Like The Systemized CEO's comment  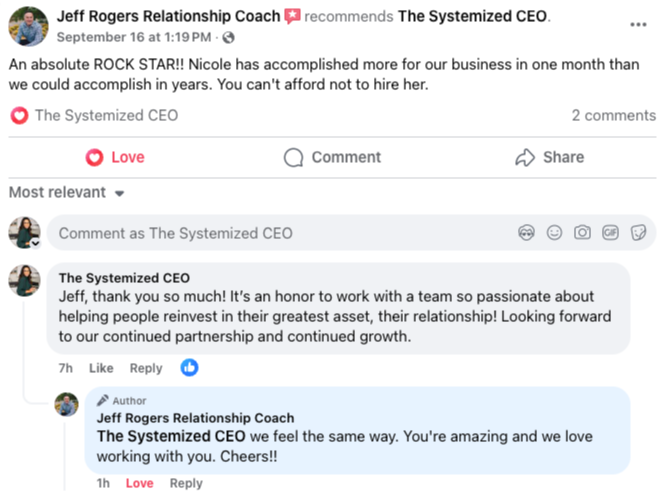coord(101,368)
